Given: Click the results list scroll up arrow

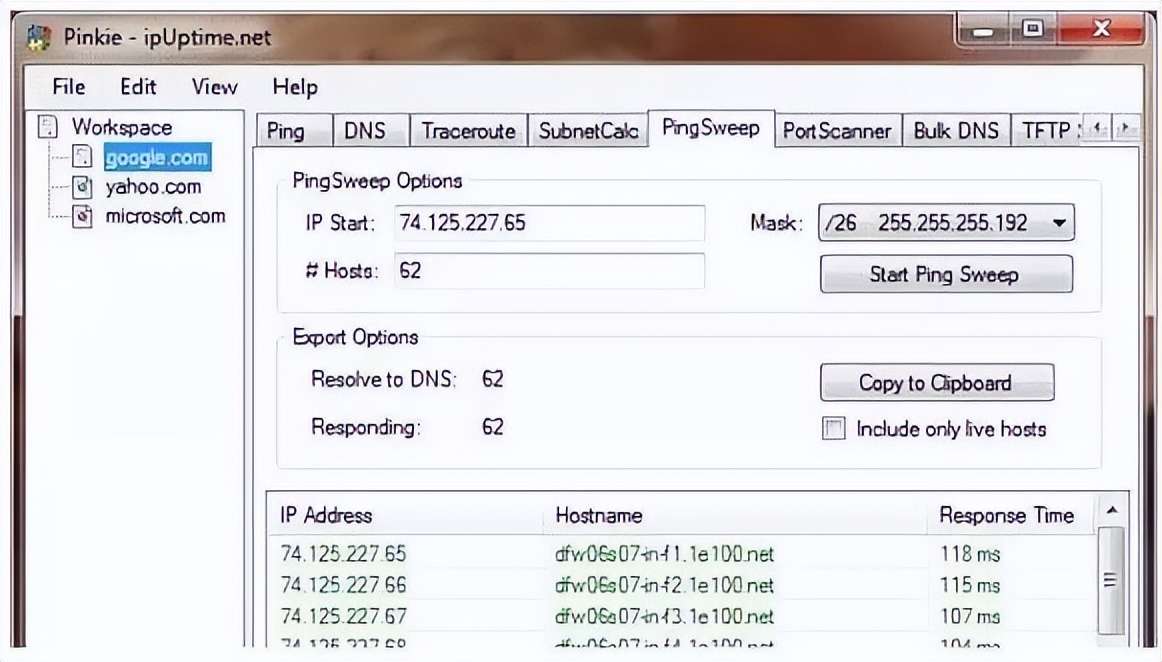Looking at the screenshot, I should click(x=1112, y=510).
